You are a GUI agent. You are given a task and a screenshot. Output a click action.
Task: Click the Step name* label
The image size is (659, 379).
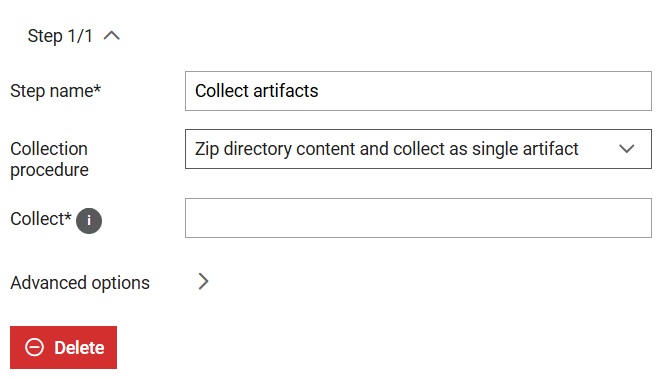pyautogui.click(x=55, y=91)
